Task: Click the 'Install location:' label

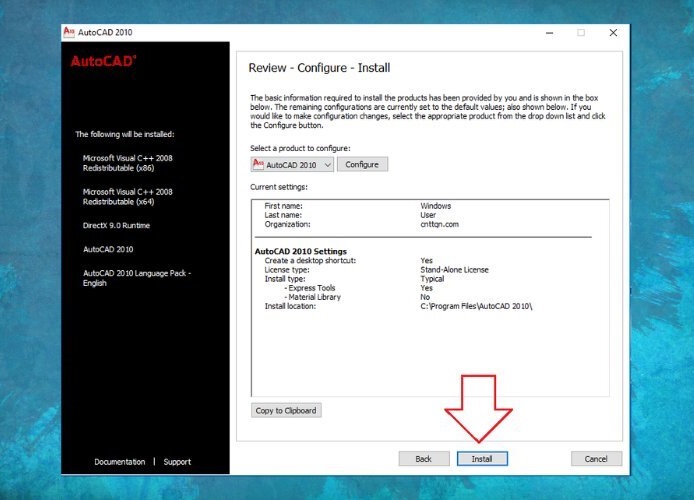Action: coord(290,306)
